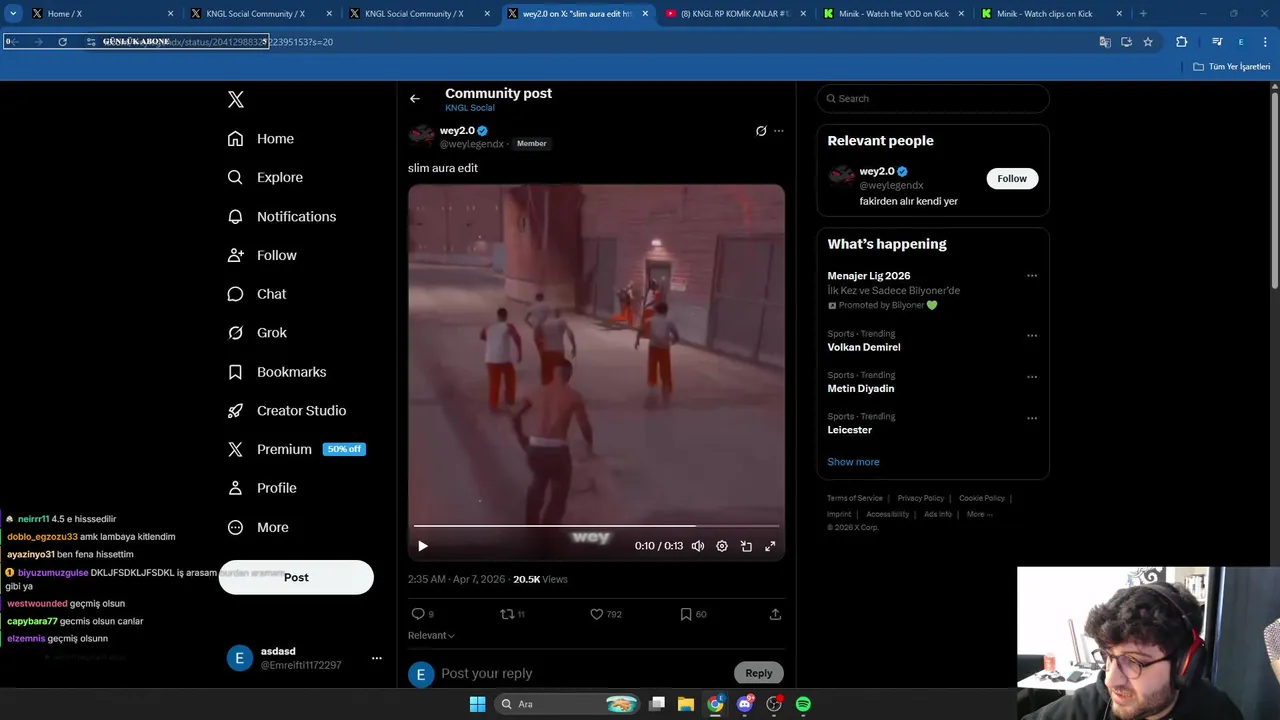The width and height of the screenshot is (1280, 720).
Task: Click the gray Reply button
Action: pos(759,673)
